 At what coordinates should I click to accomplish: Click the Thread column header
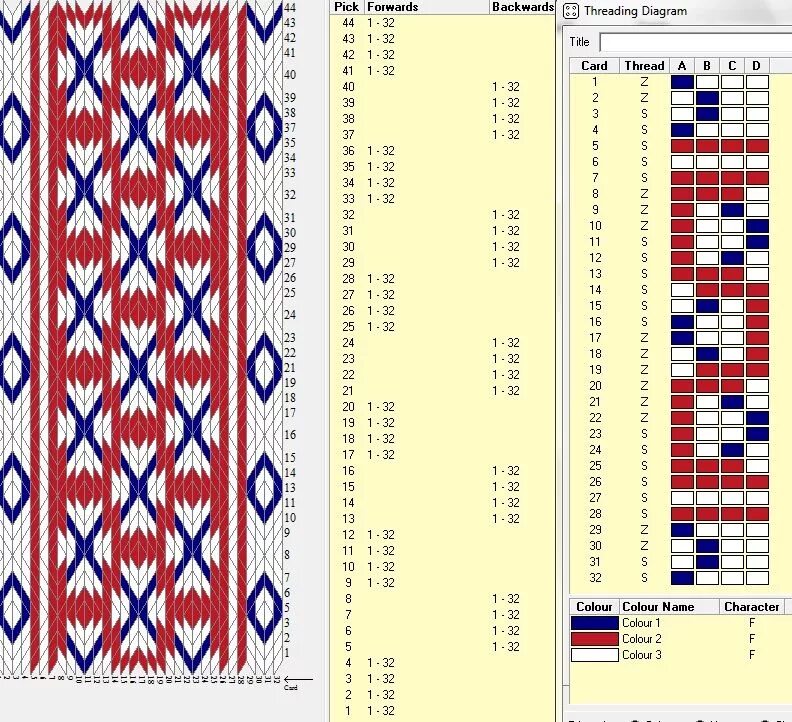(x=644, y=66)
